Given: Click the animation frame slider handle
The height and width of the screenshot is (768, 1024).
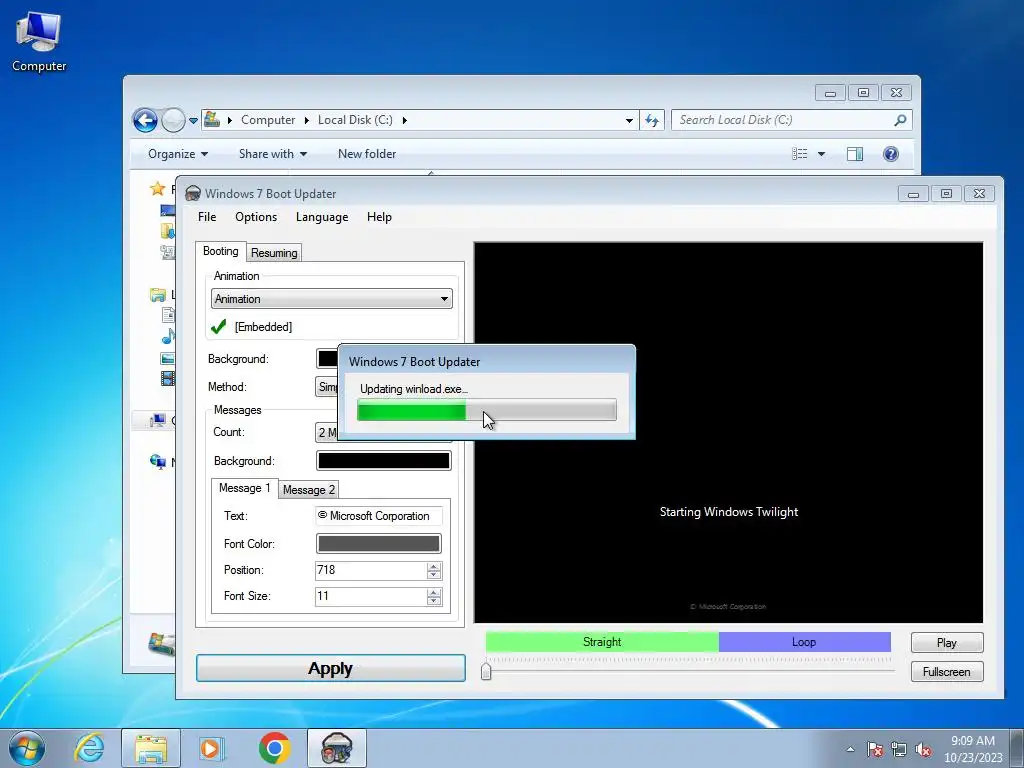Looking at the screenshot, I should tap(486, 671).
